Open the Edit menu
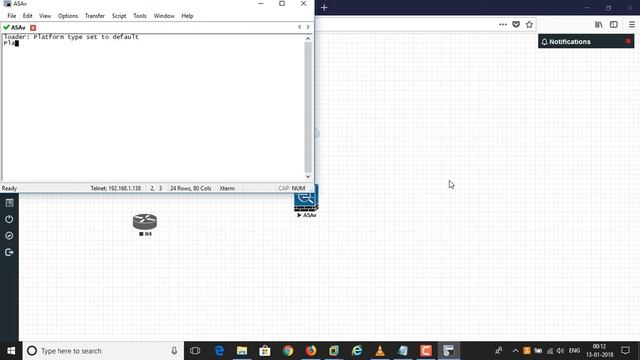This screenshot has width=640, height=360. [x=27, y=16]
